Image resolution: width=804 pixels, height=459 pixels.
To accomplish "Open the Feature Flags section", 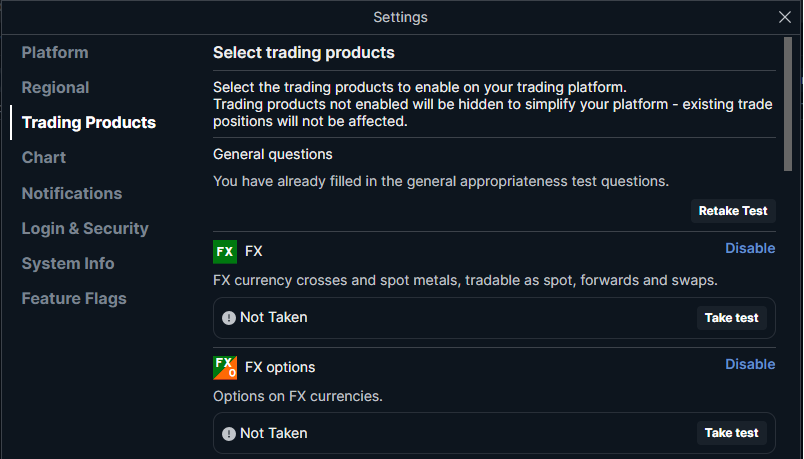I will tap(74, 298).
